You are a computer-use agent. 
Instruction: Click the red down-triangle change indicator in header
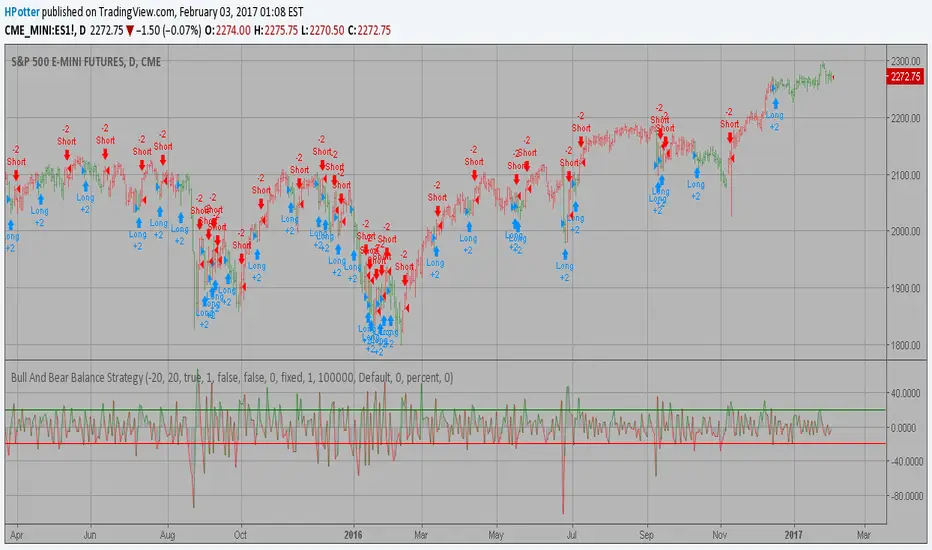point(130,31)
